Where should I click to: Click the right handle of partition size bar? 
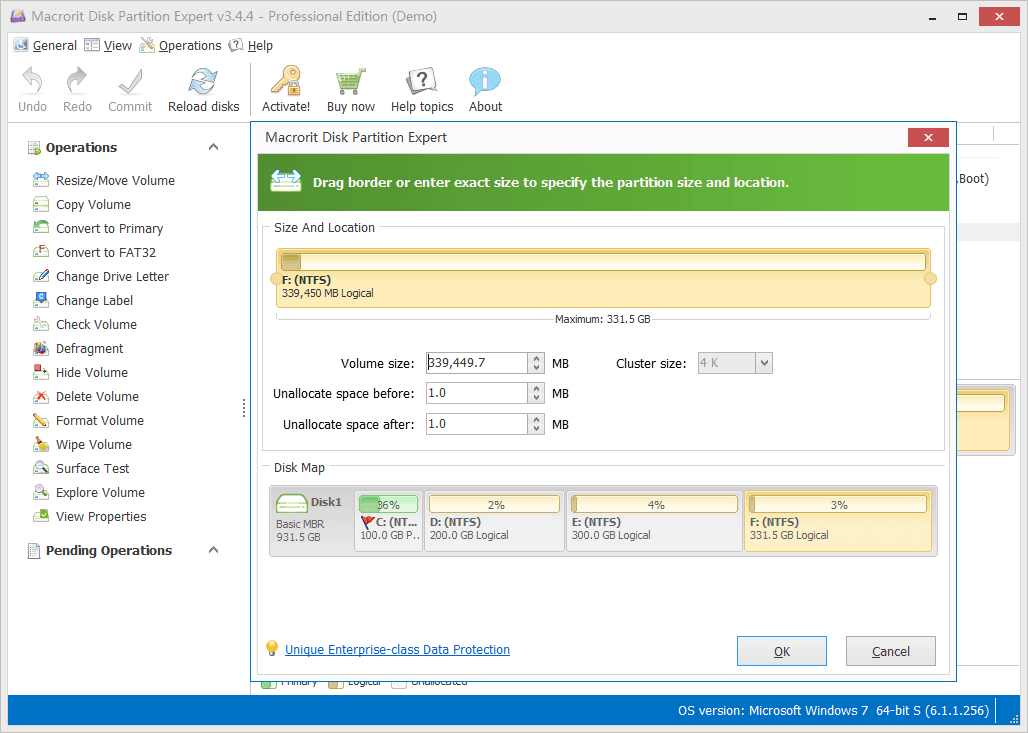pos(930,278)
